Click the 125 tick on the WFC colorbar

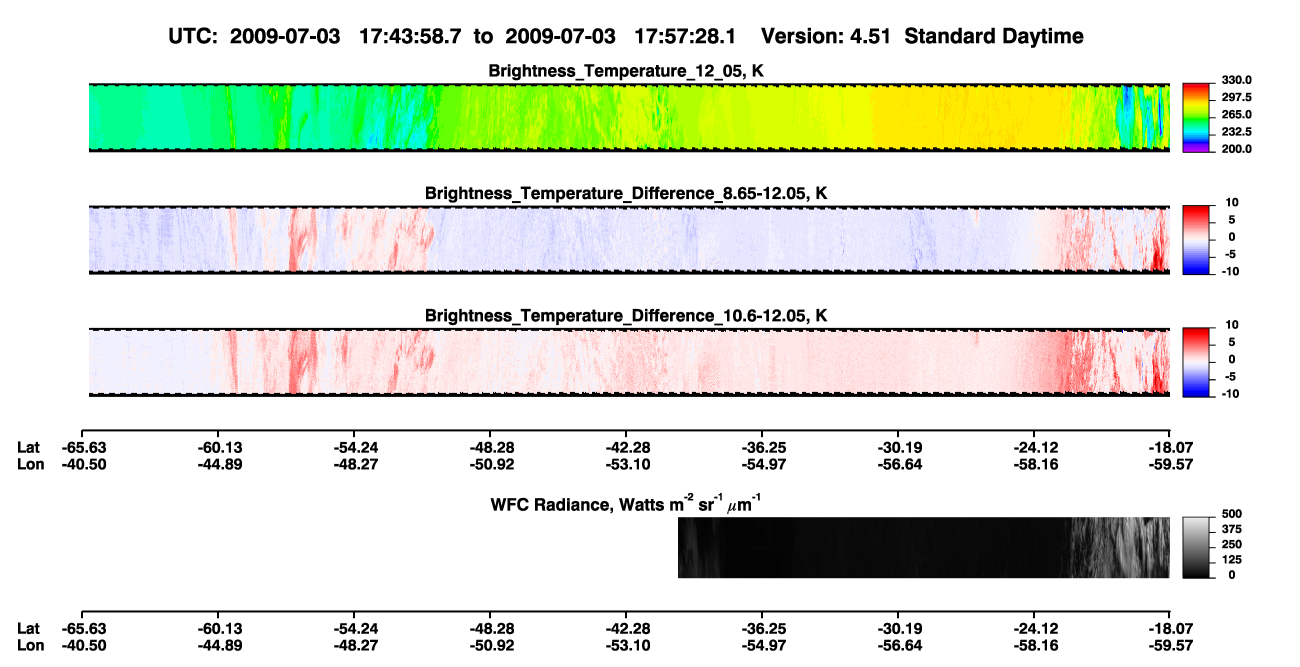tap(1232, 559)
